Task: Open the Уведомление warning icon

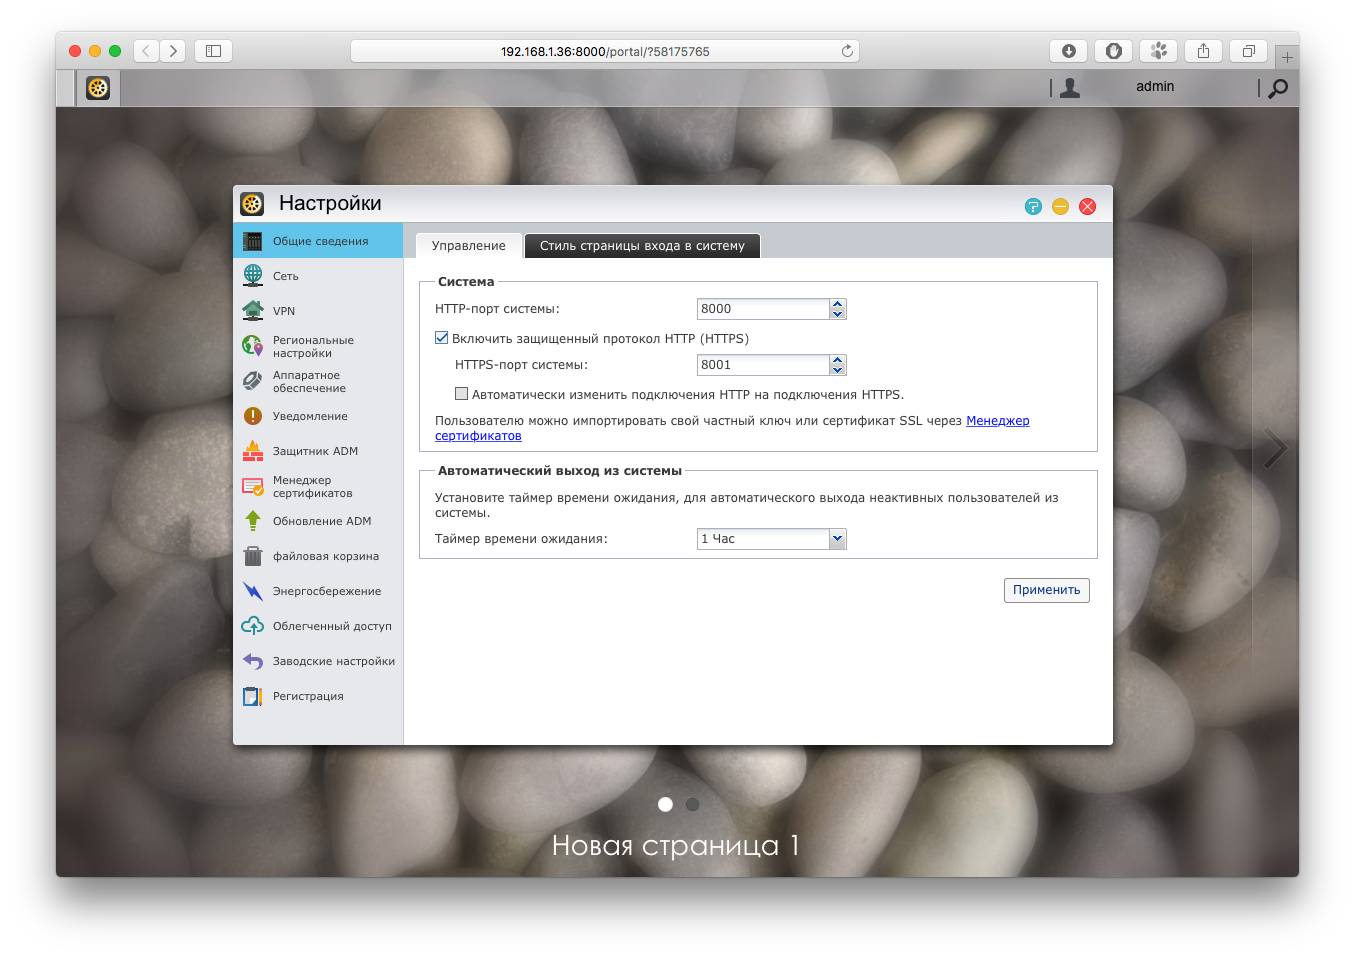Action: click(x=253, y=416)
